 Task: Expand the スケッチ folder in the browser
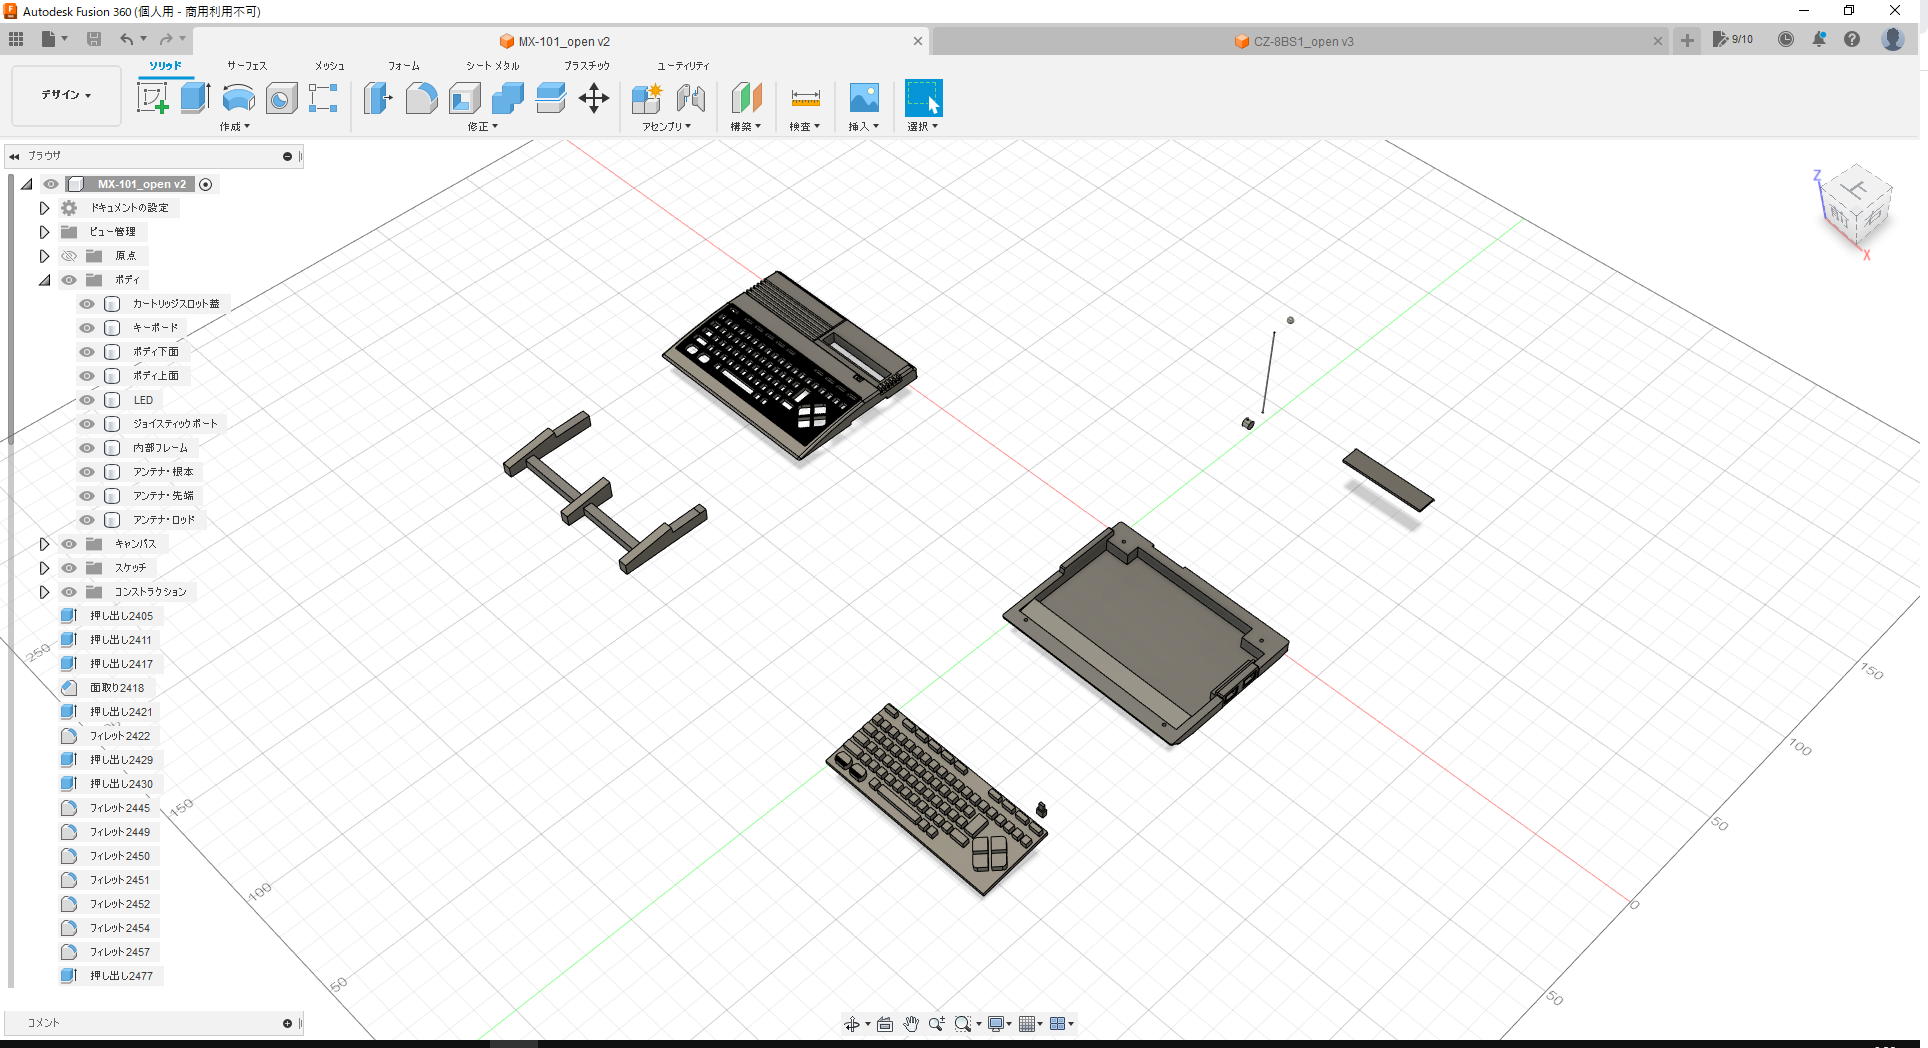[x=44, y=567]
